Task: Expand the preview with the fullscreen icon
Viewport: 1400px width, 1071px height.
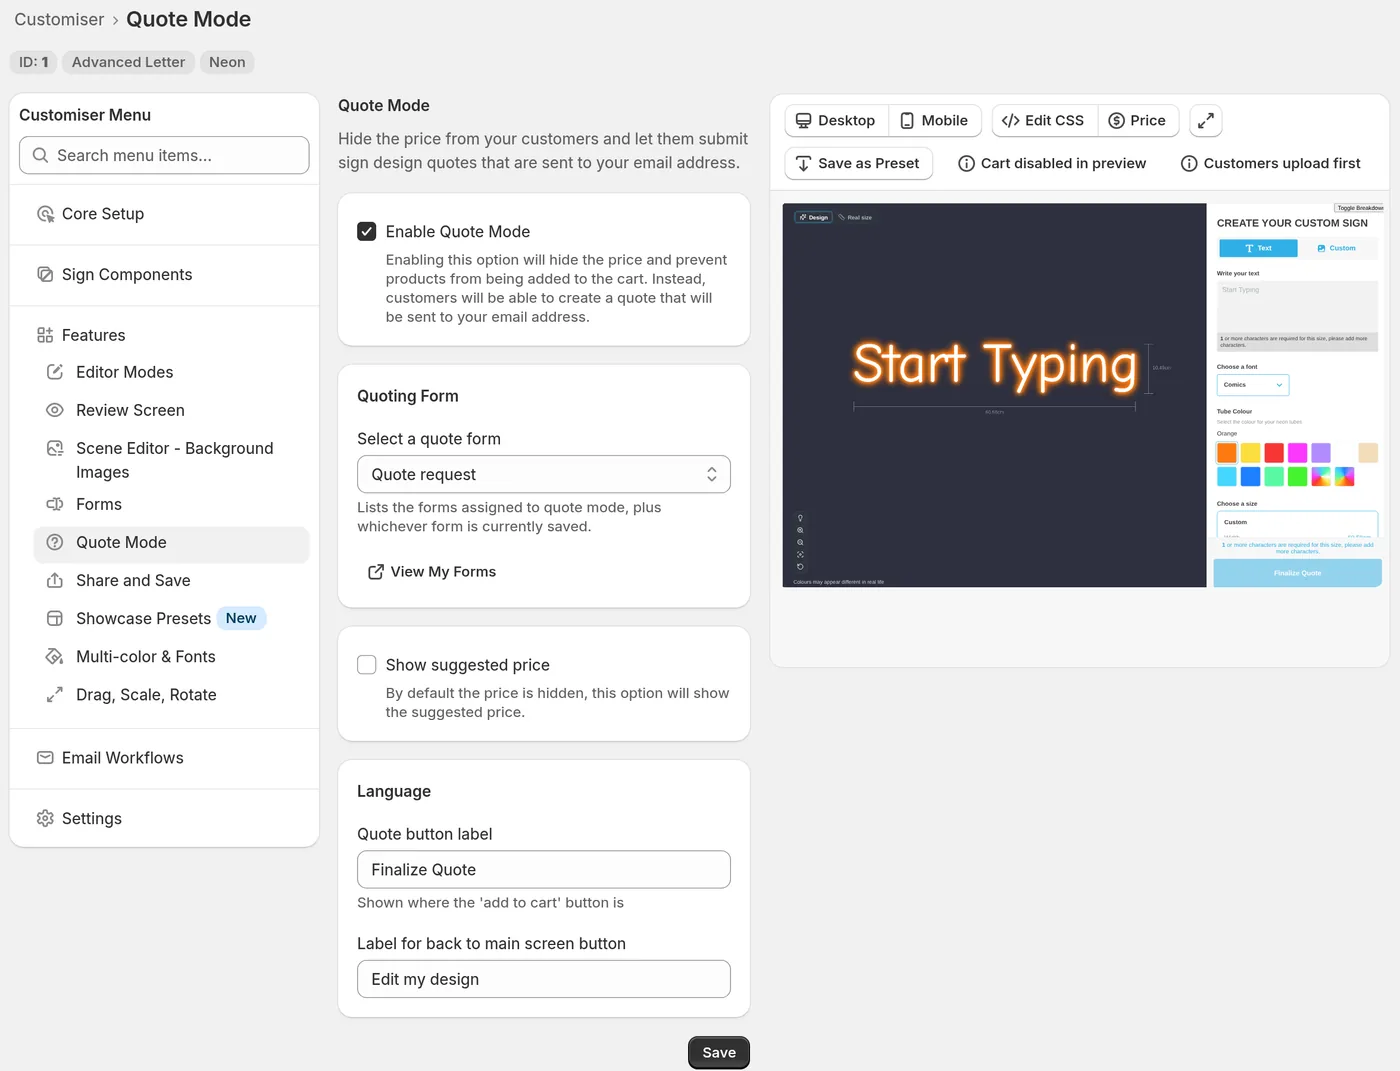Action: [1206, 121]
